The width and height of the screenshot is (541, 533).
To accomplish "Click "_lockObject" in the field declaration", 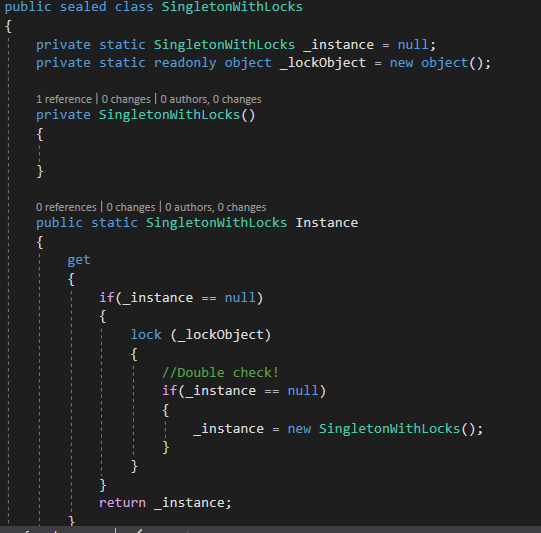I will [323, 63].
